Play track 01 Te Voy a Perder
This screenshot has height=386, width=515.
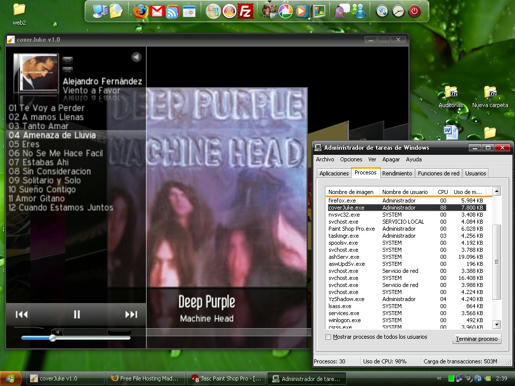pyautogui.click(x=47, y=108)
